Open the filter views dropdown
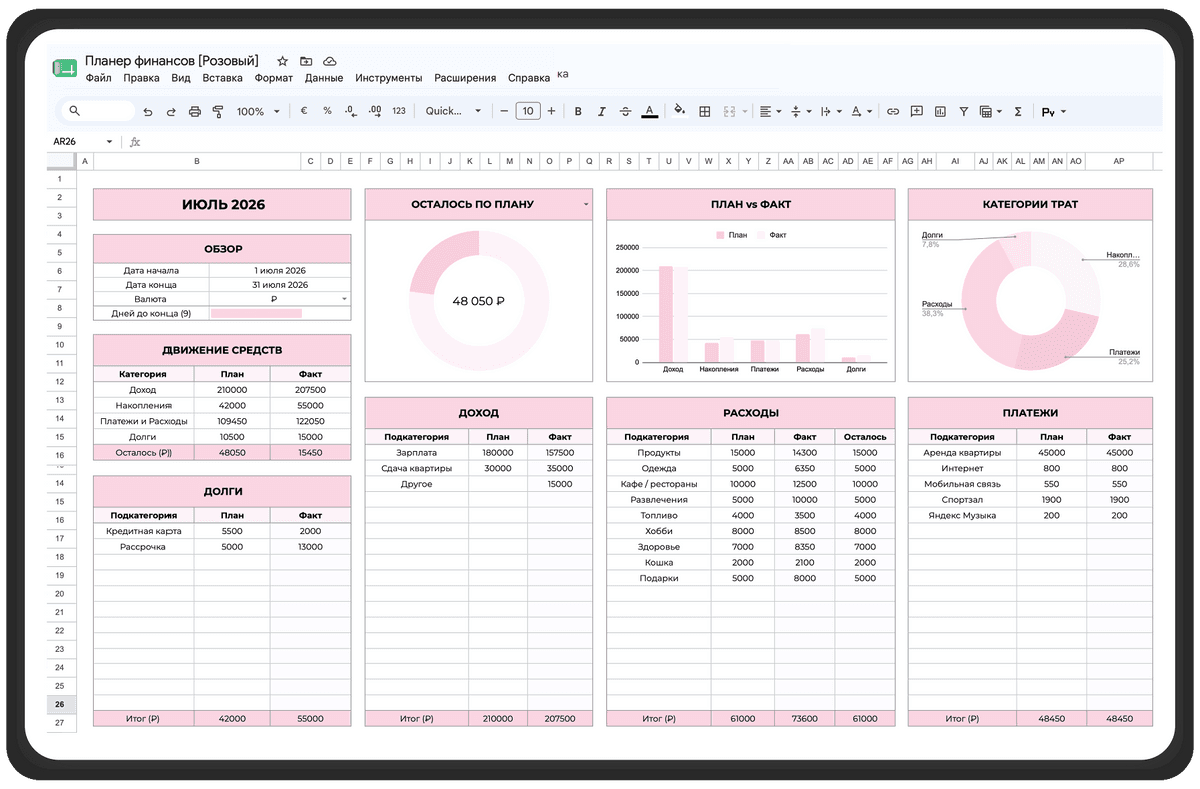 991,112
